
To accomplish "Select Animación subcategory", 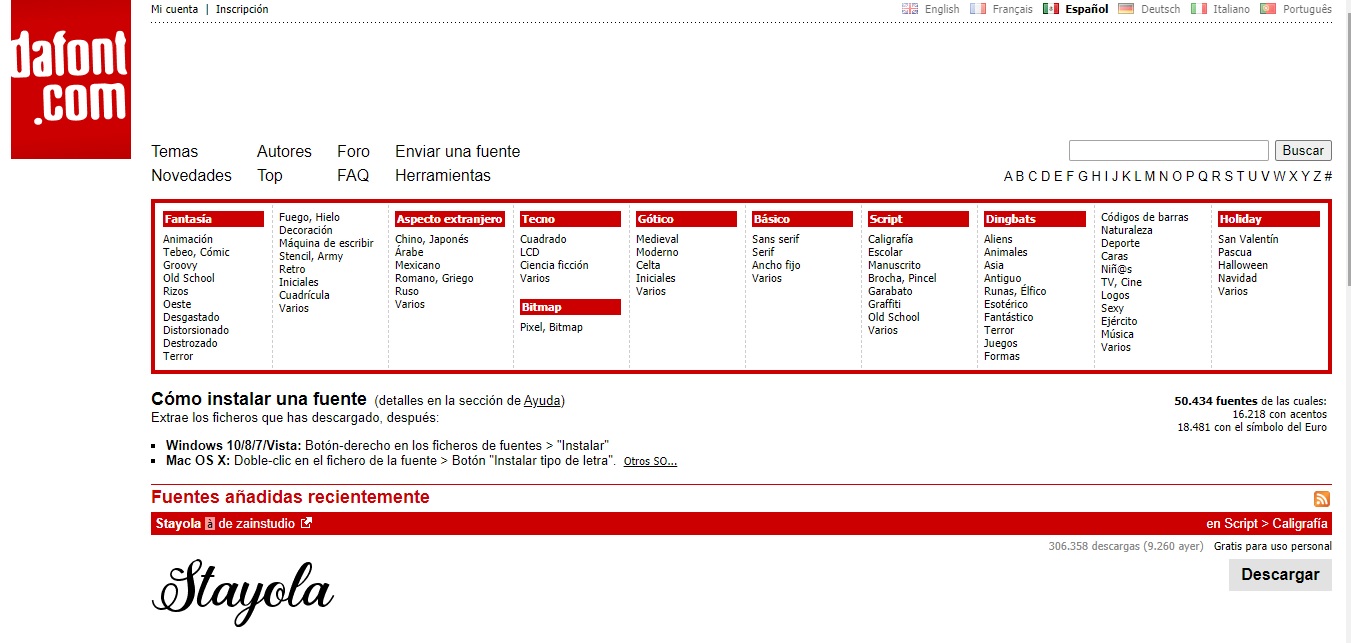I will (x=188, y=239).
